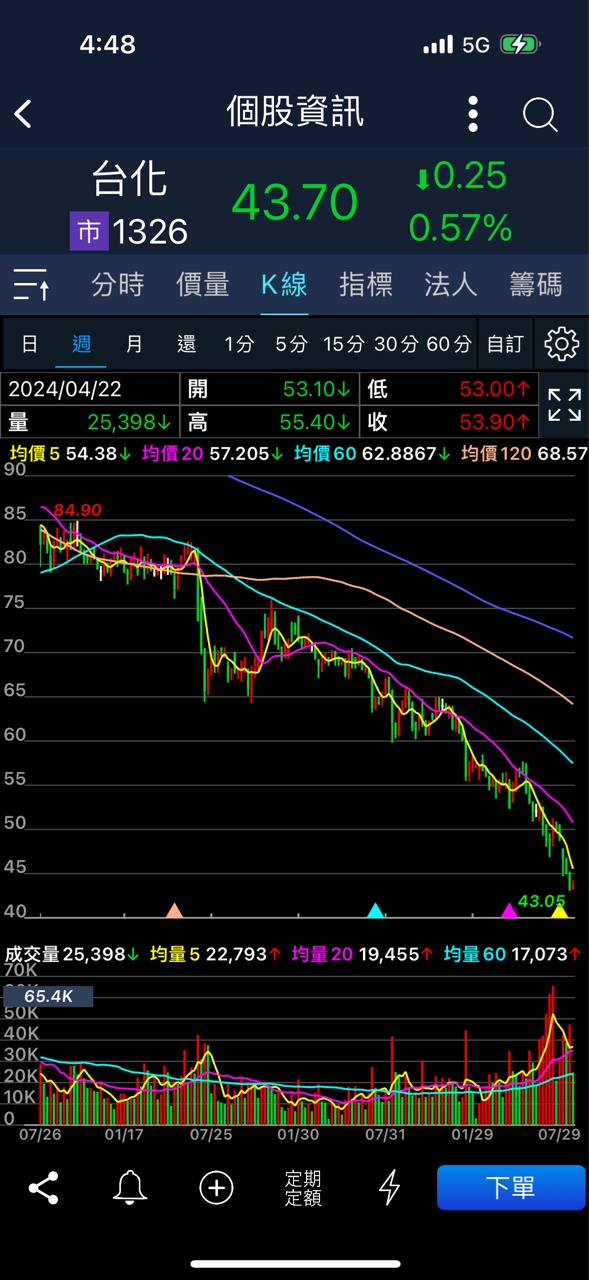Select the 月 monthly period
This screenshot has height=1280, width=589.
[134, 344]
